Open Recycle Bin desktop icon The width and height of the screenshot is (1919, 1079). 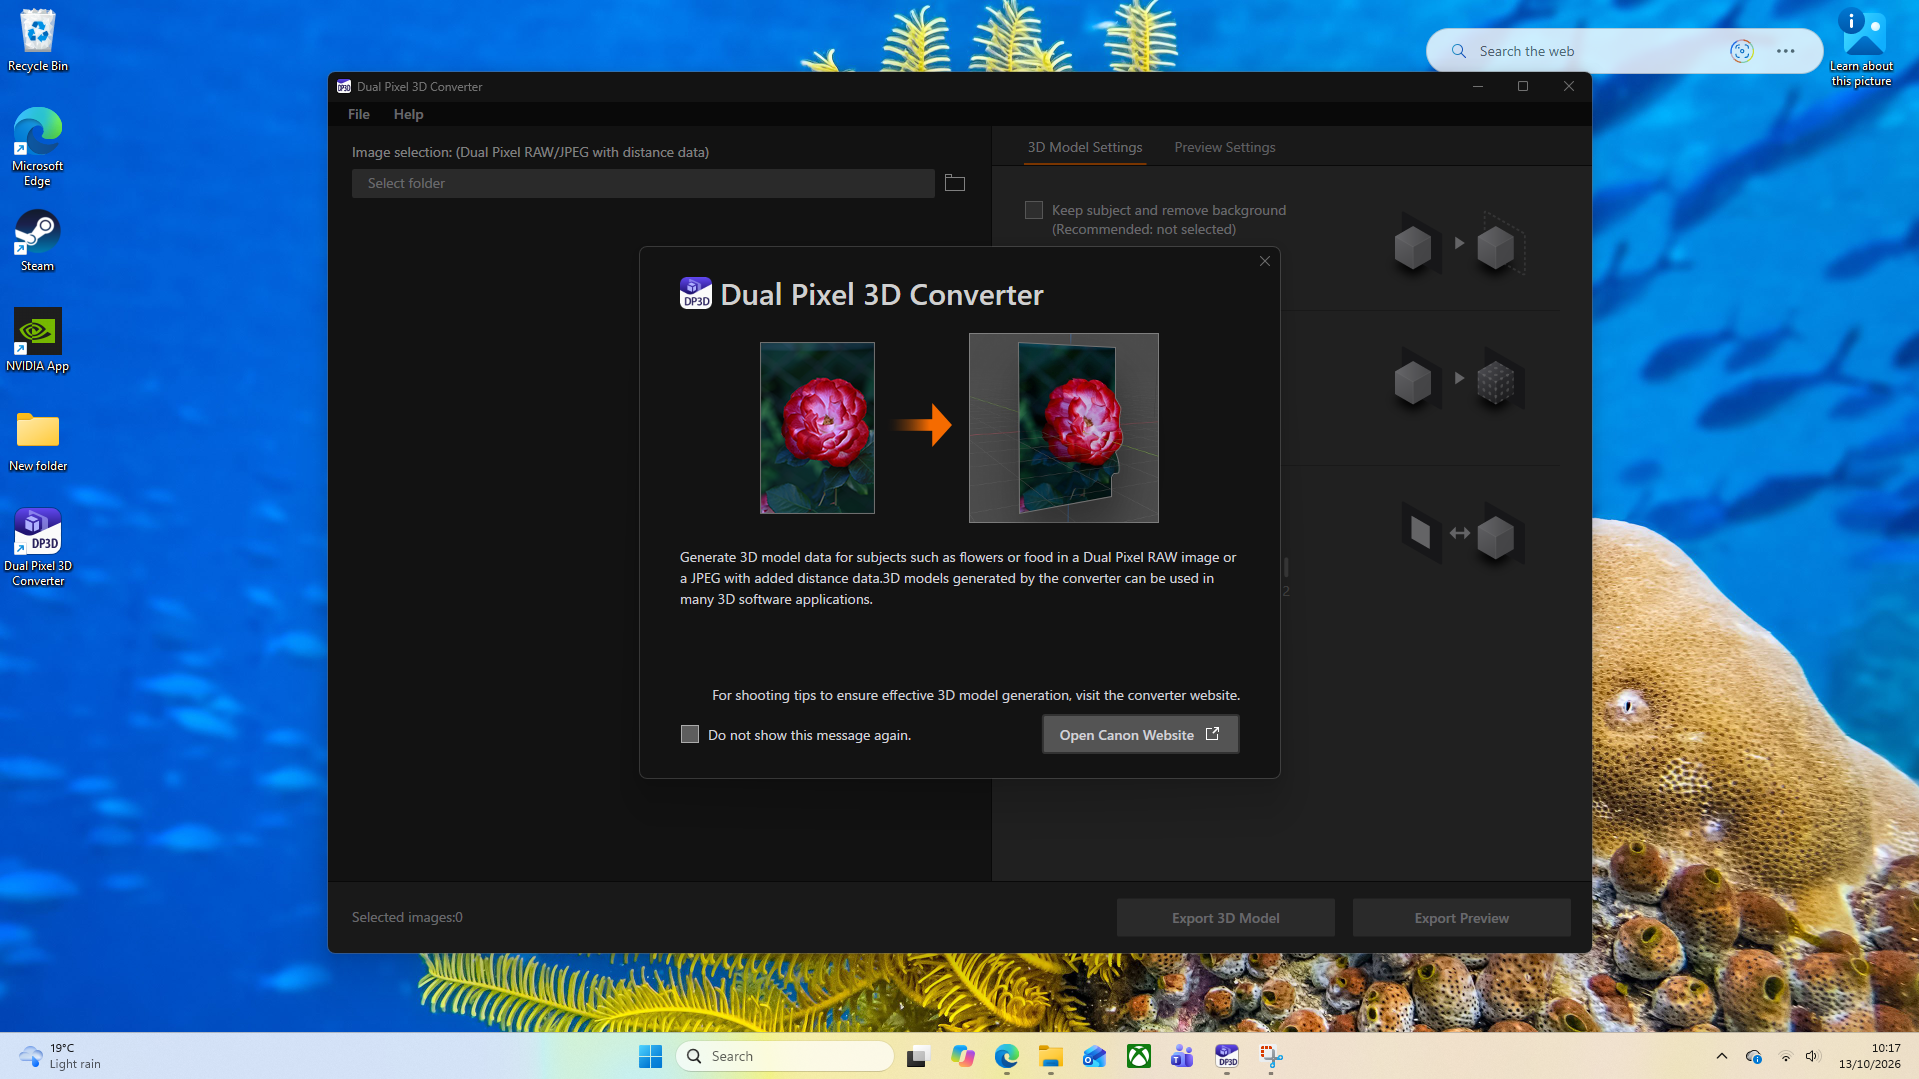coord(38,41)
